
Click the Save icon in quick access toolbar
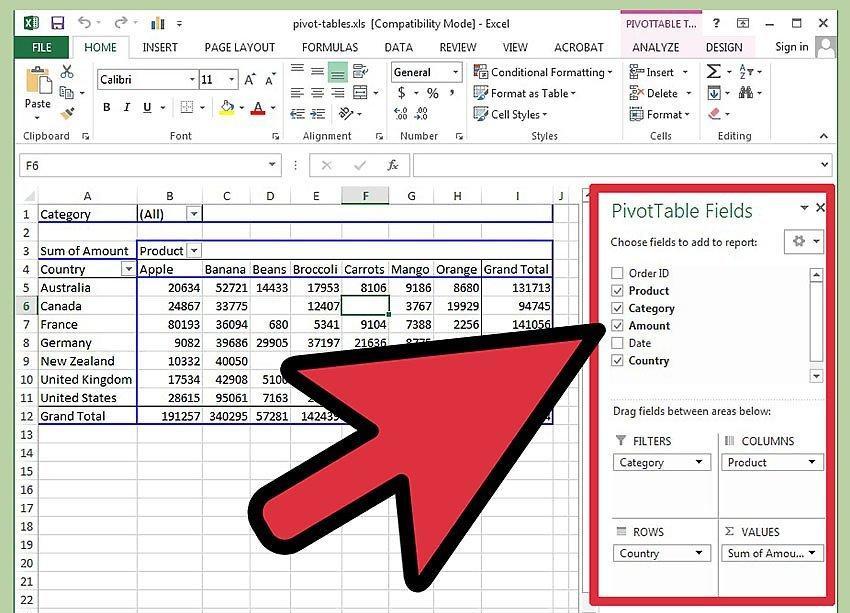pos(57,23)
